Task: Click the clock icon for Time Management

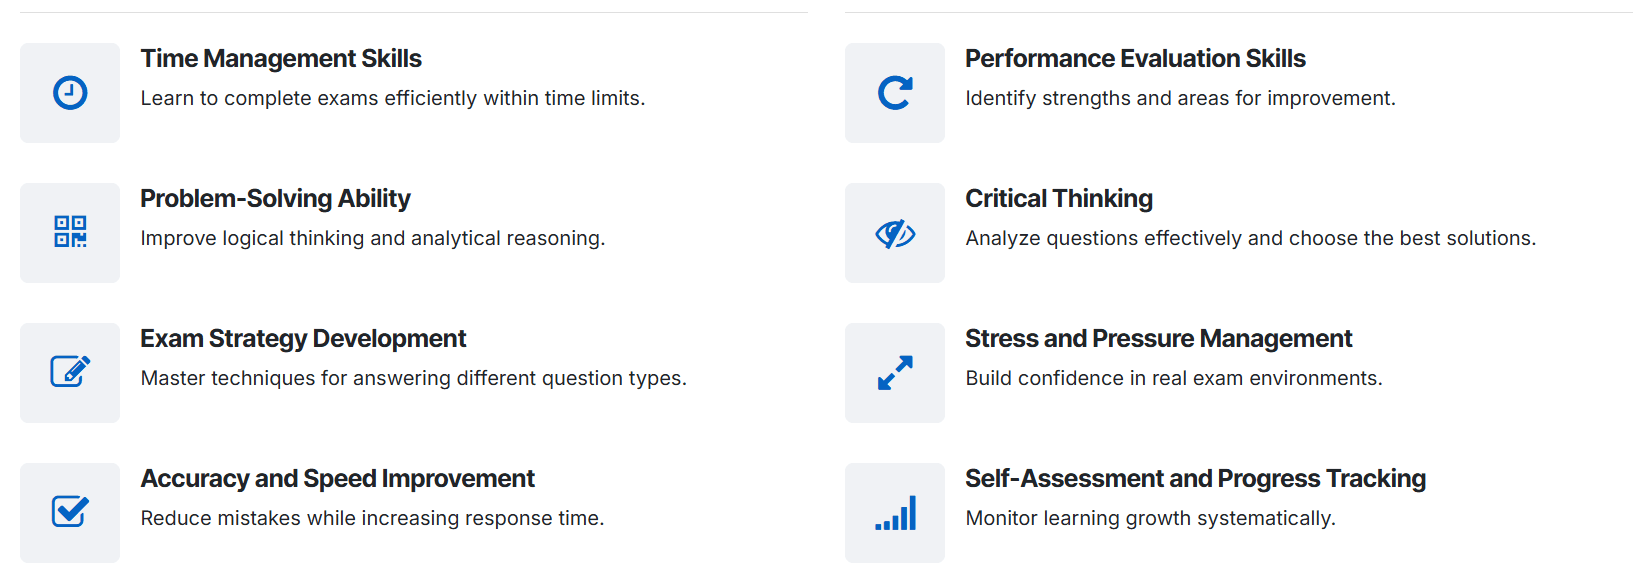Action: click(70, 93)
